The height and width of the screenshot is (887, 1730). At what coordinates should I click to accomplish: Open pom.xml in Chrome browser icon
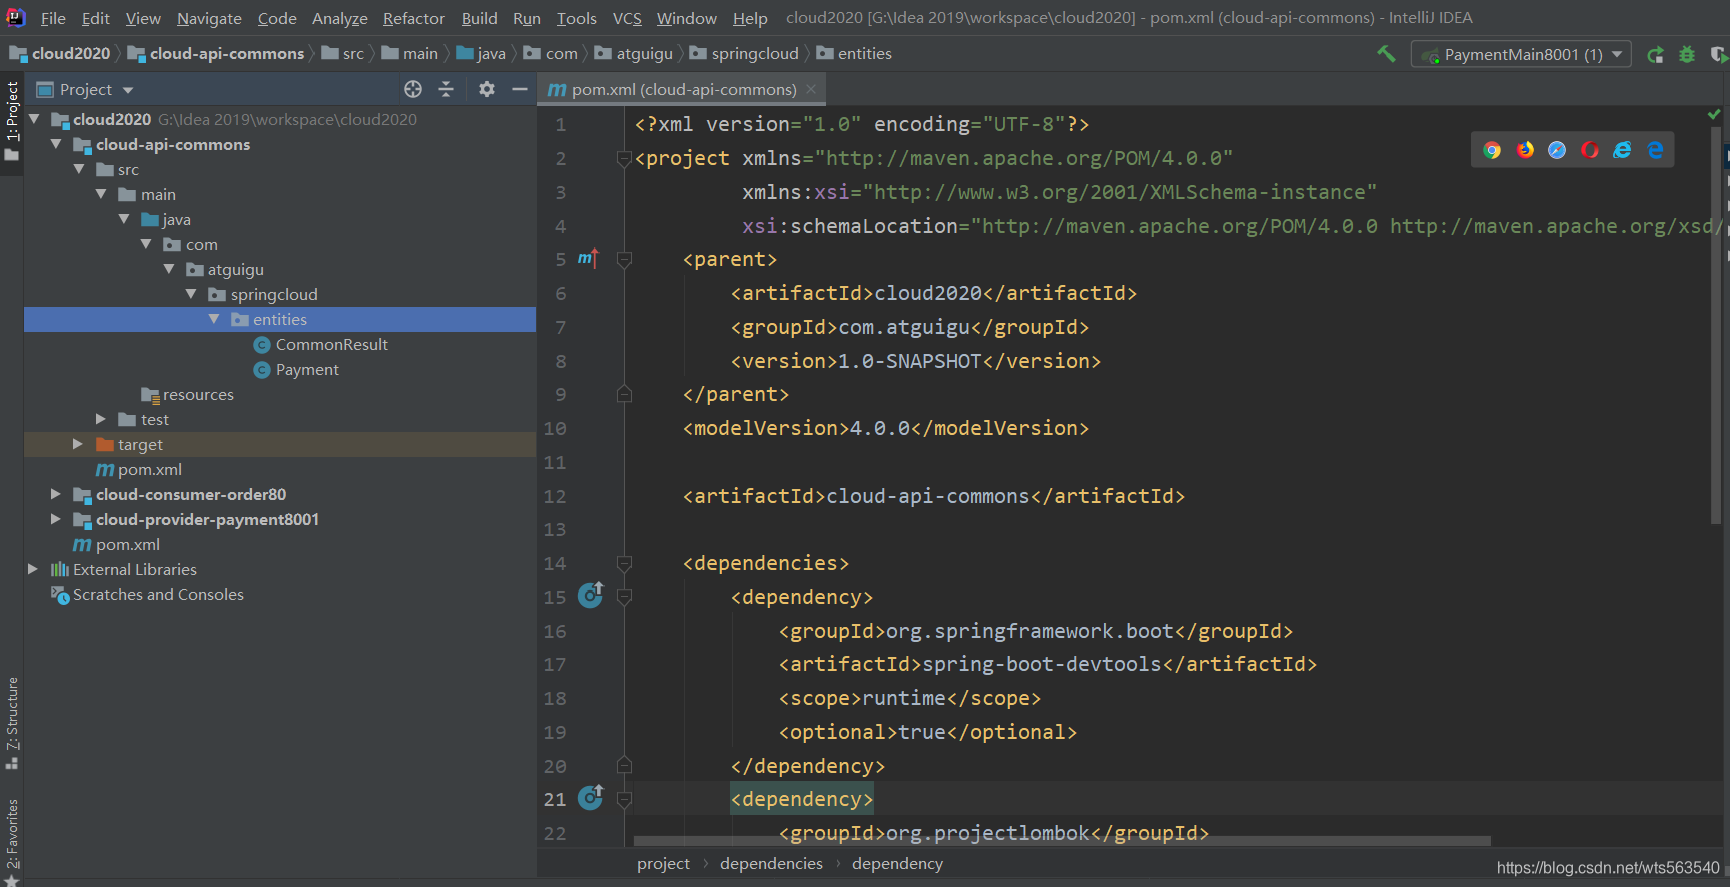pyautogui.click(x=1492, y=150)
